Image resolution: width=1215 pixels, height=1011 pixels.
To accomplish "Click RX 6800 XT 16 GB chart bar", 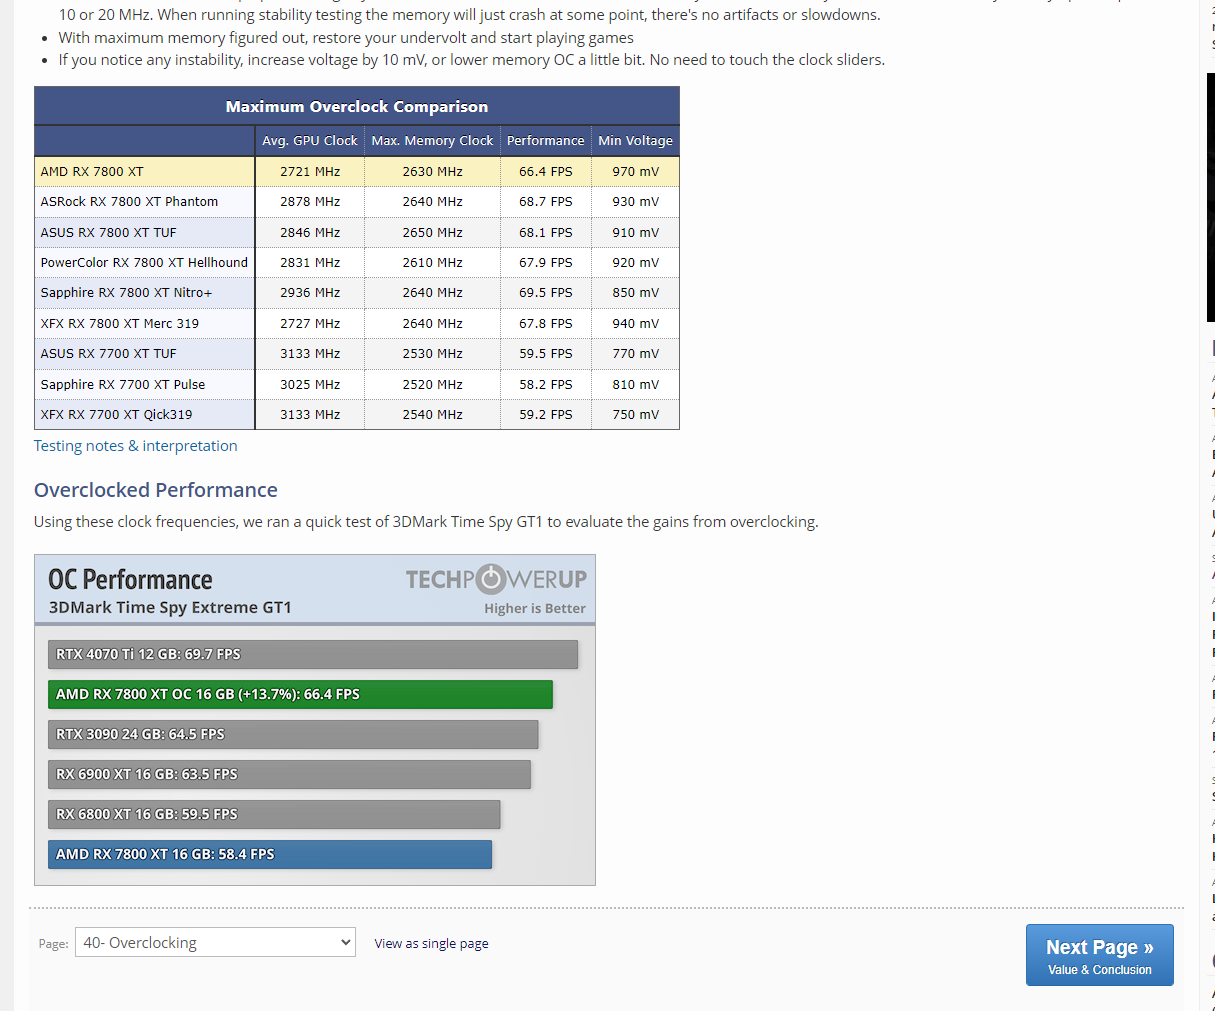I will click(x=274, y=814).
